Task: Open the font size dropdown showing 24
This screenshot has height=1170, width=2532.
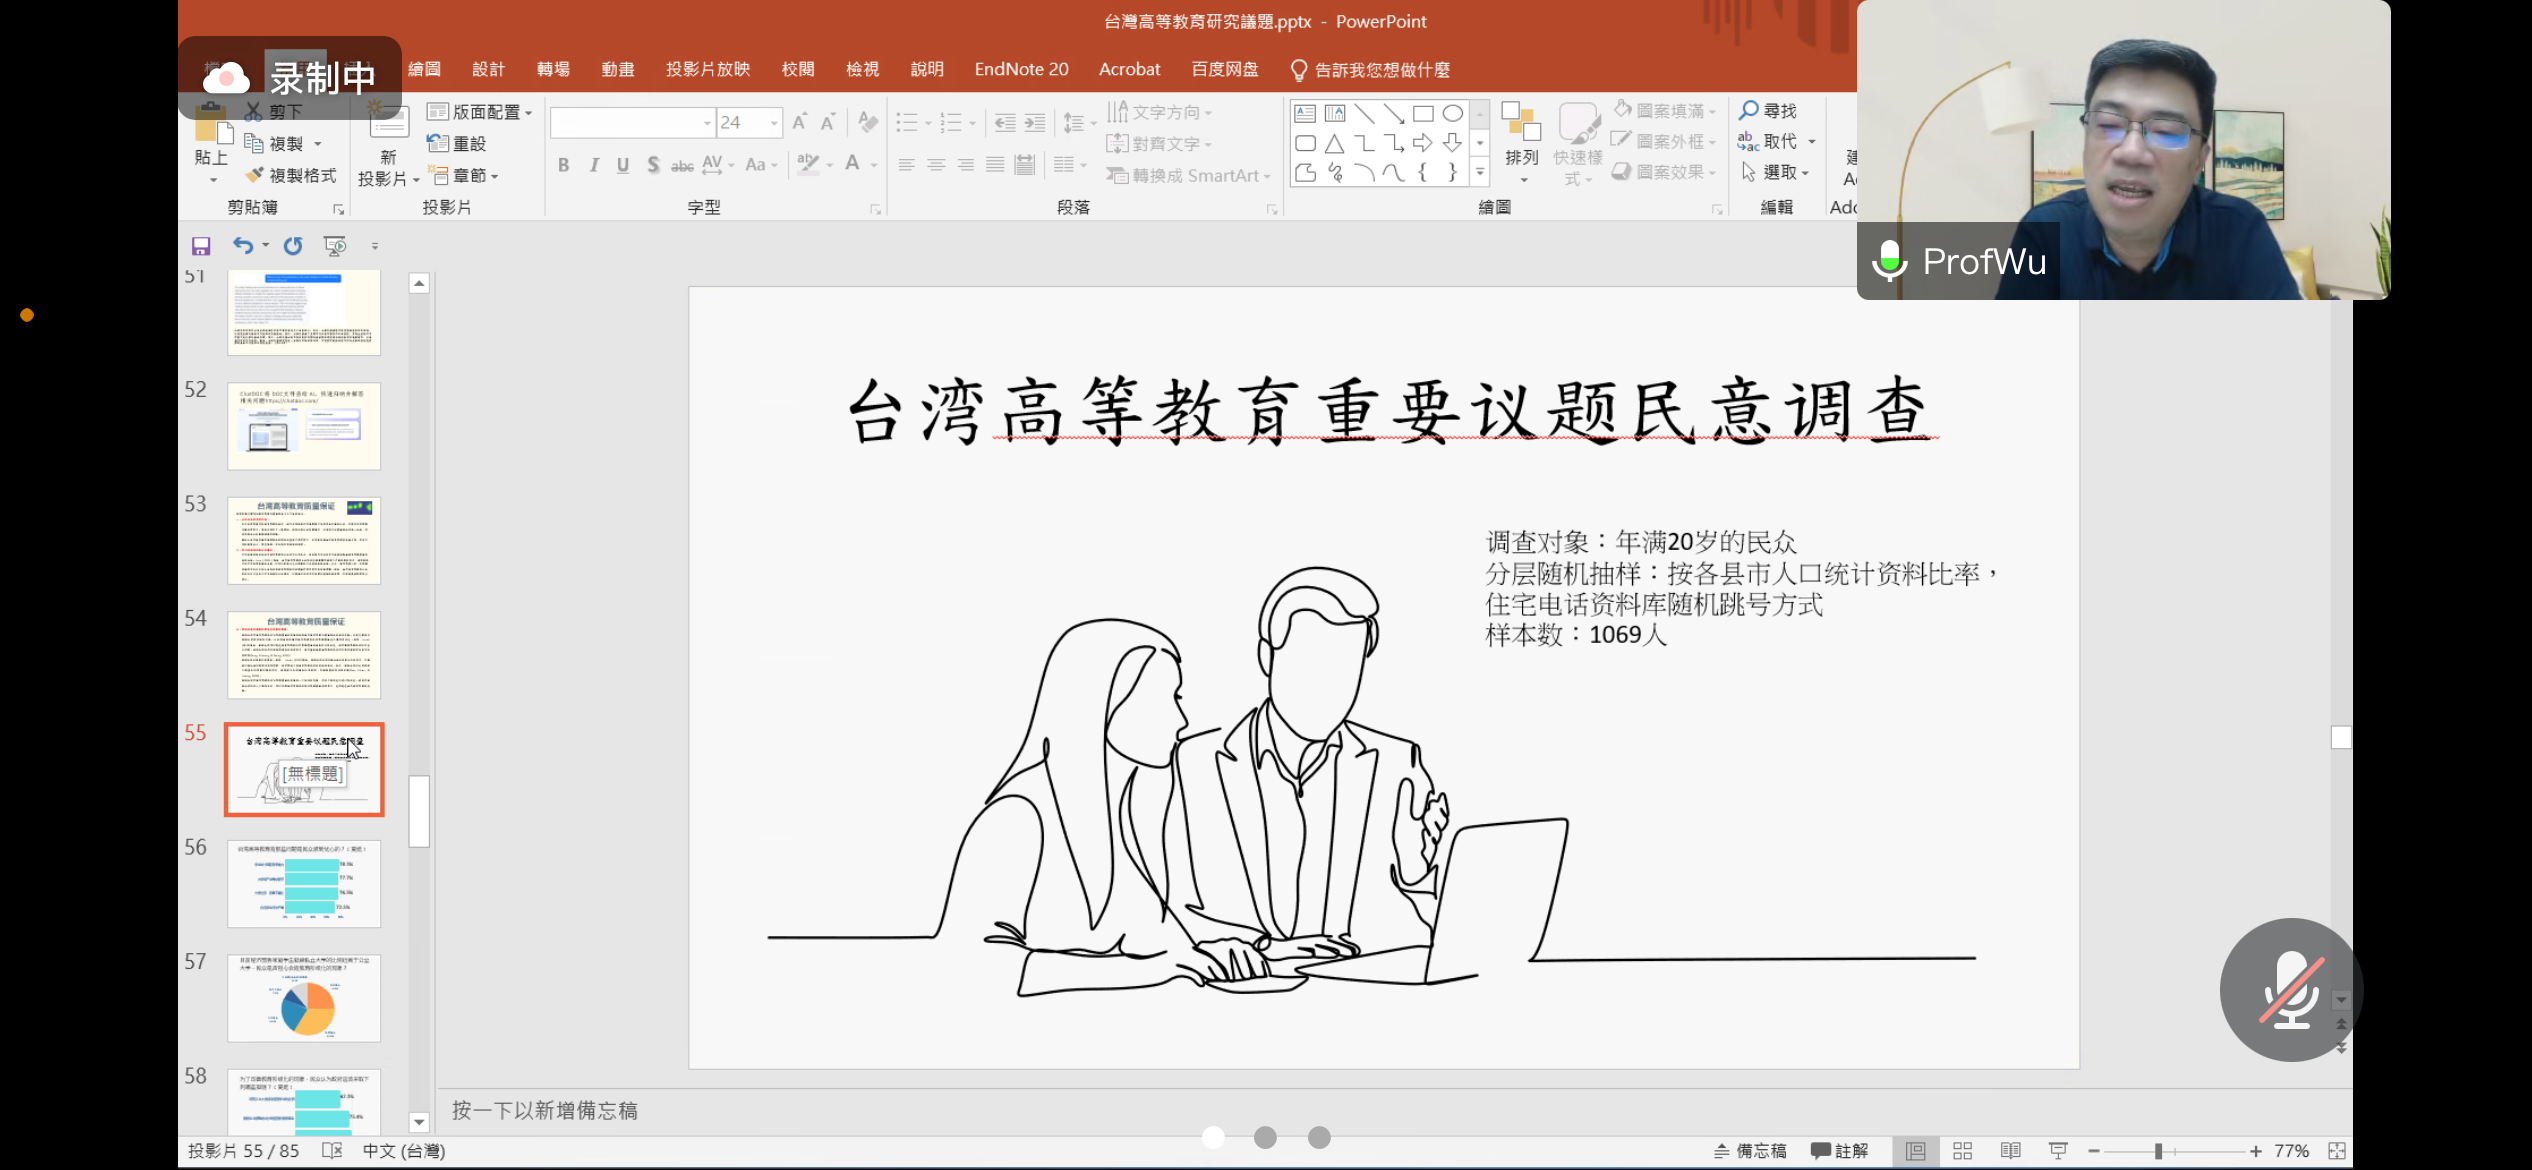Action: (x=774, y=123)
